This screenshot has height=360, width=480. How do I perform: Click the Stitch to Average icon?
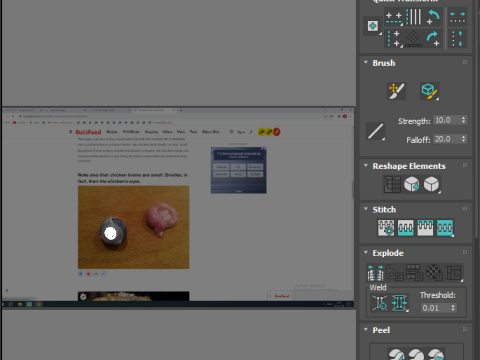click(x=406, y=228)
